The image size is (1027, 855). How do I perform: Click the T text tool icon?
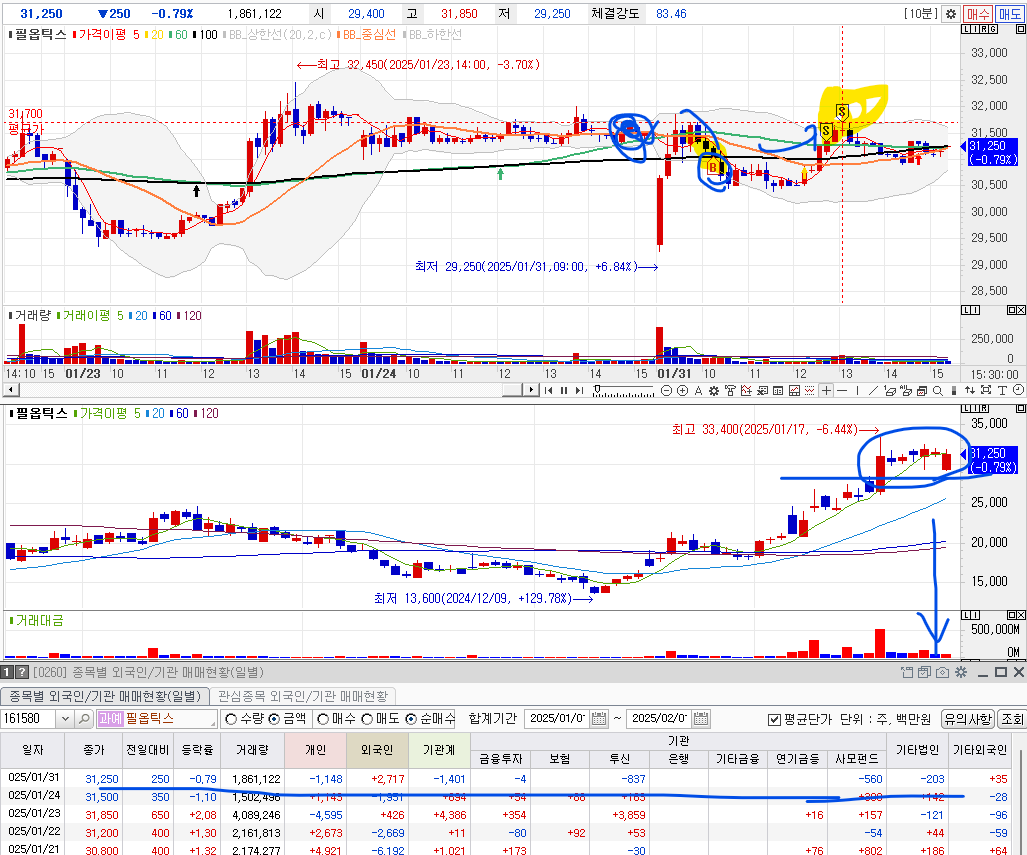coord(1002,390)
